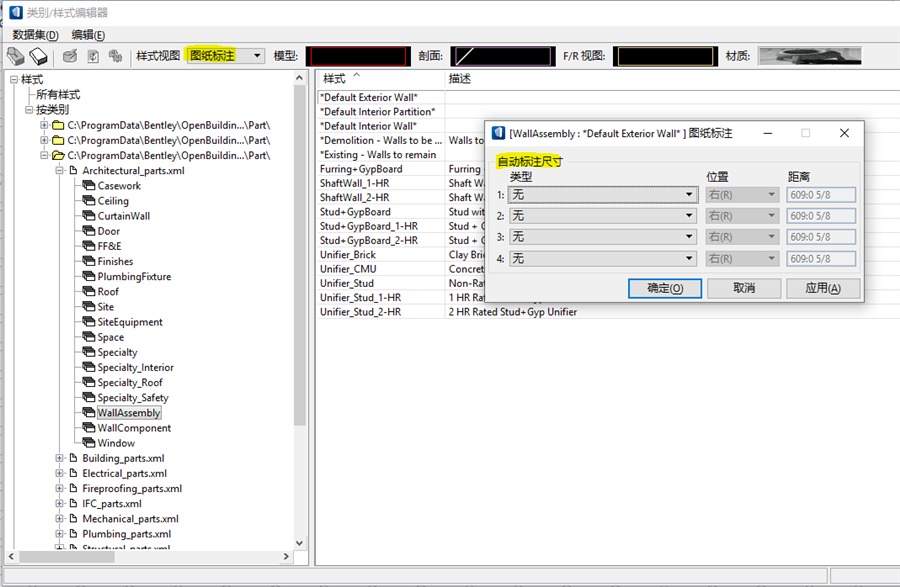Click the 模型 color swatch
This screenshot has height=587, width=900.
(358, 56)
